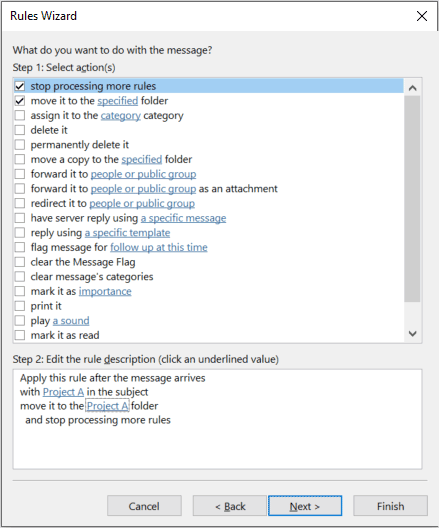Click Finish to complete the rule

[391, 506]
